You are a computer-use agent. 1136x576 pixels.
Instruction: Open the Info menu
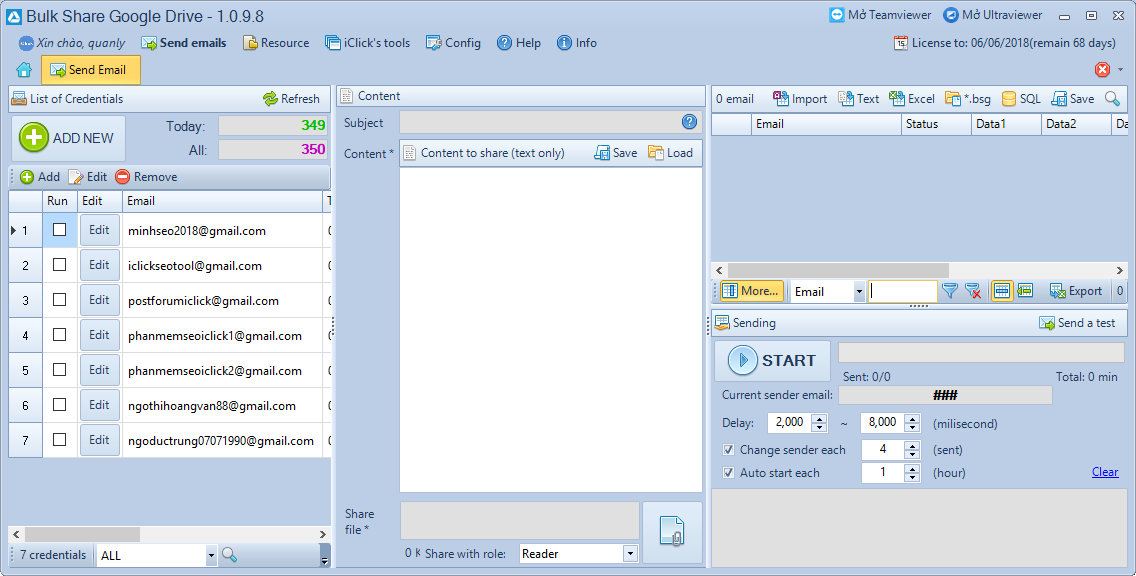tap(577, 43)
